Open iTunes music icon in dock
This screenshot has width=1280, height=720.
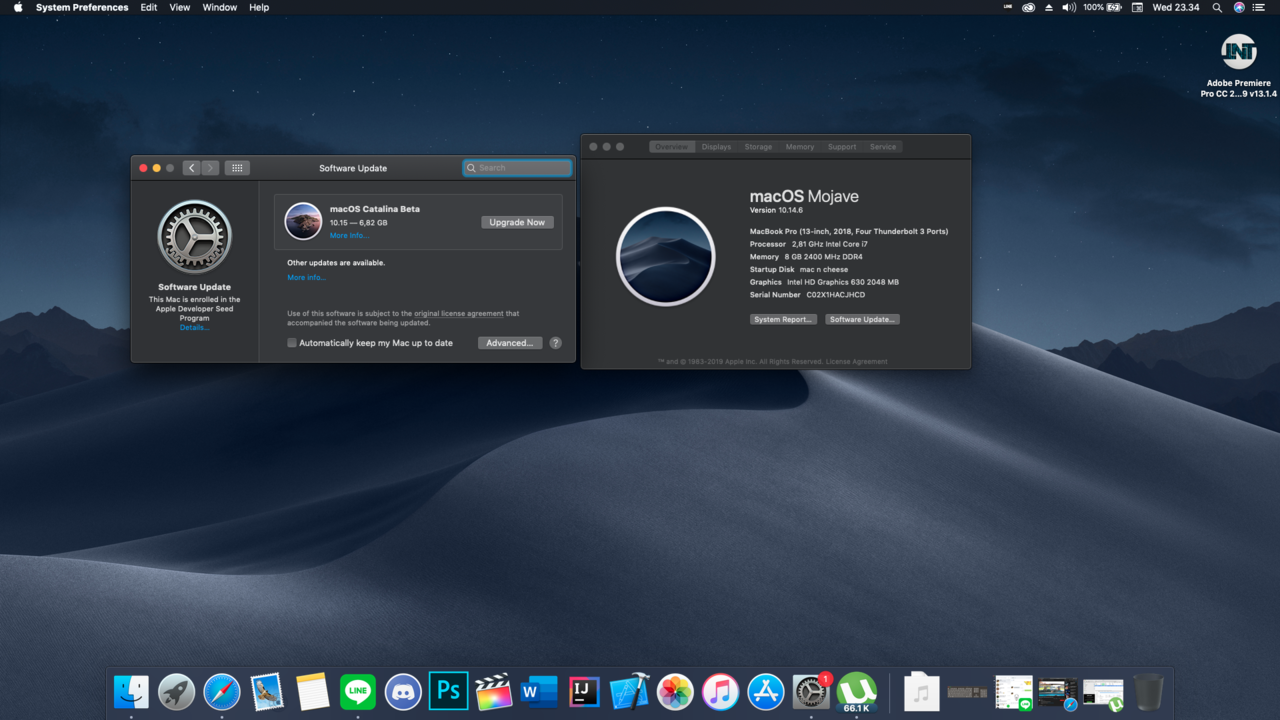click(720, 691)
